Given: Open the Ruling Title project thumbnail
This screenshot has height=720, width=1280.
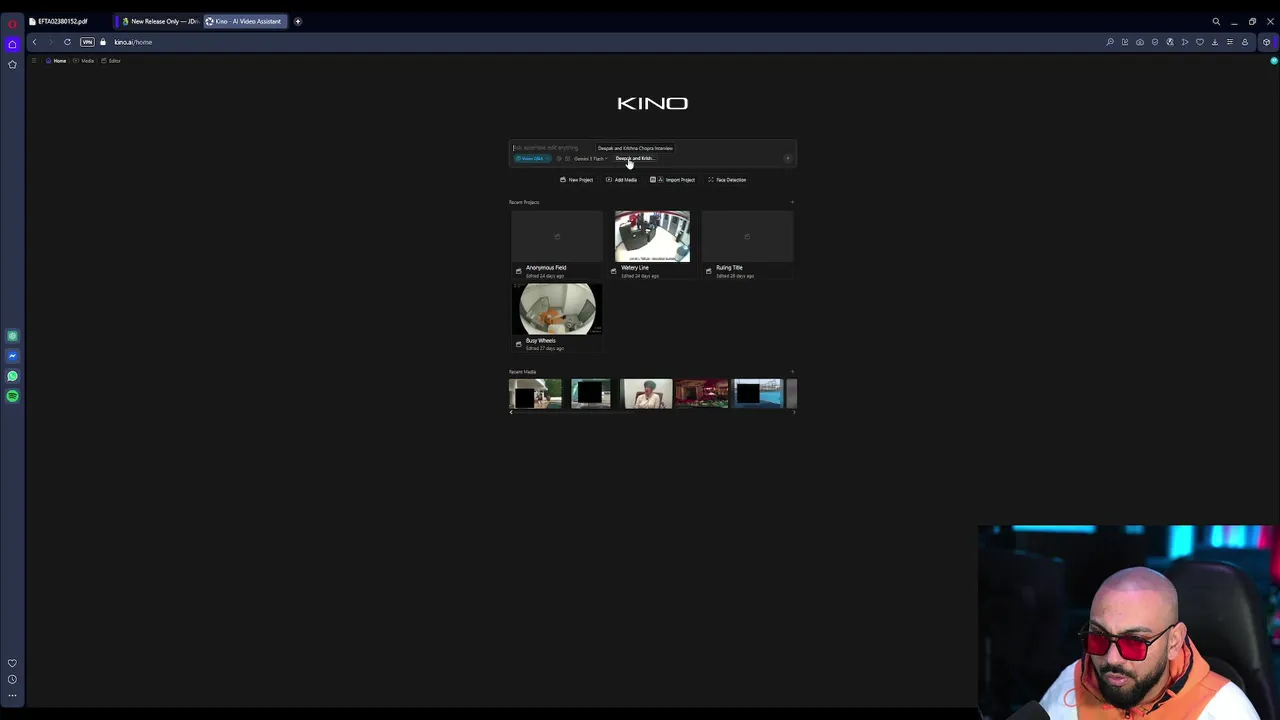Looking at the screenshot, I should [747, 236].
